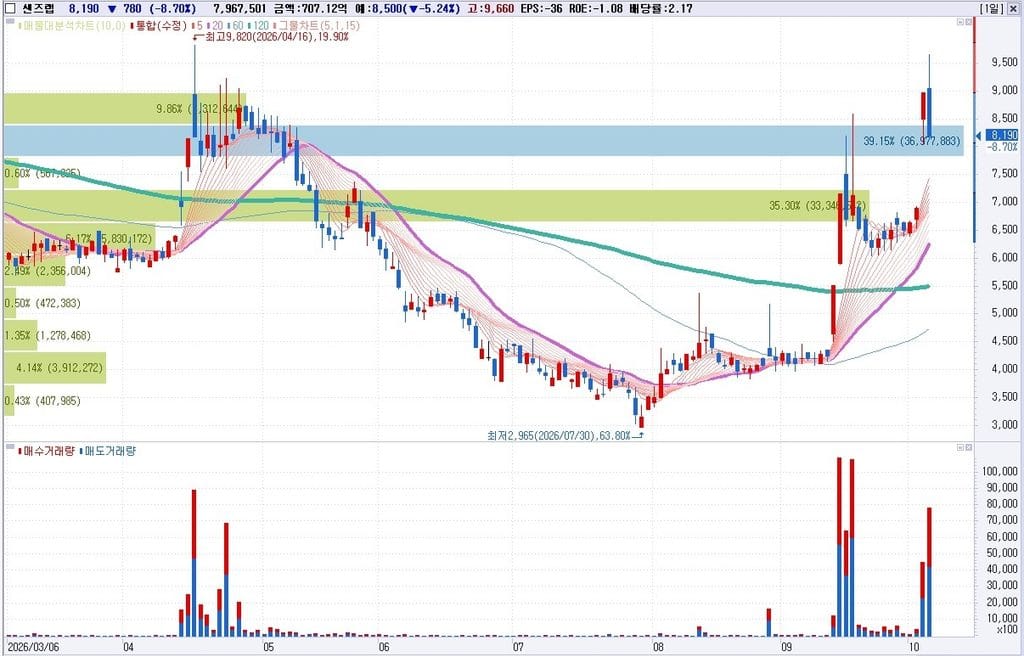This screenshot has height=656, width=1024.
Task: Click the 9.86% volume profile label
Action: [199, 109]
